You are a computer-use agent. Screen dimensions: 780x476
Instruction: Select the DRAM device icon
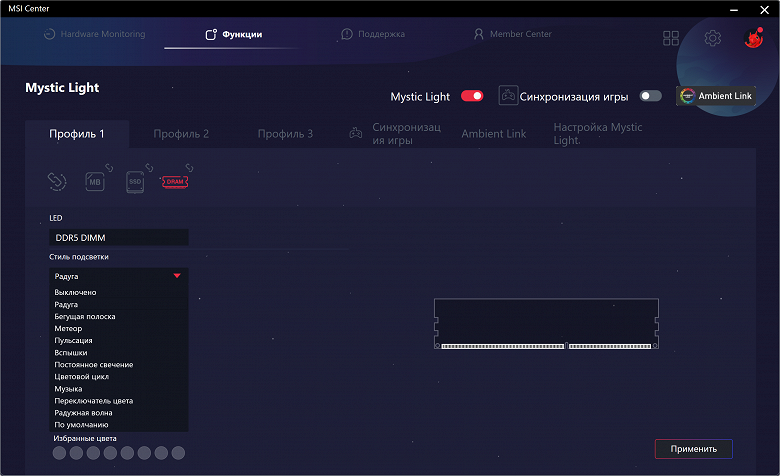175,182
